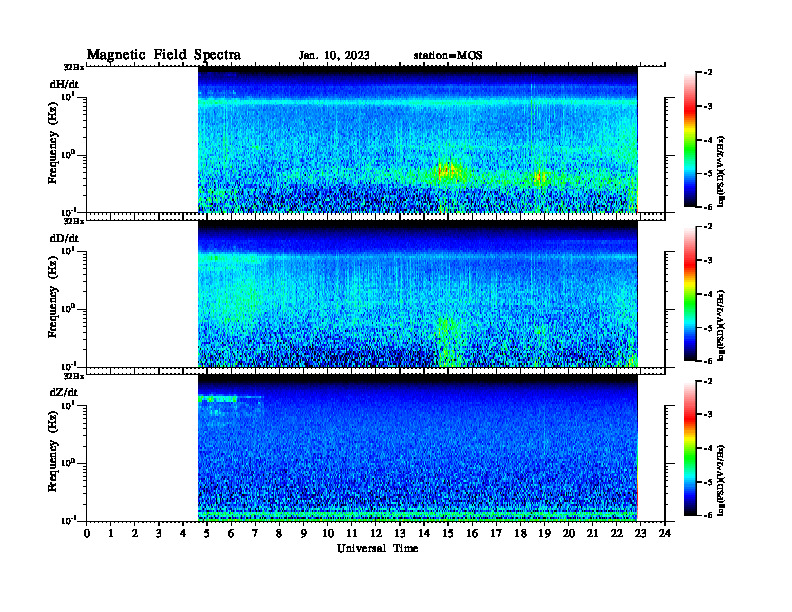Click the "Magnetic Field Spectra" title
The width and height of the screenshot is (792, 612).
(x=164, y=55)
